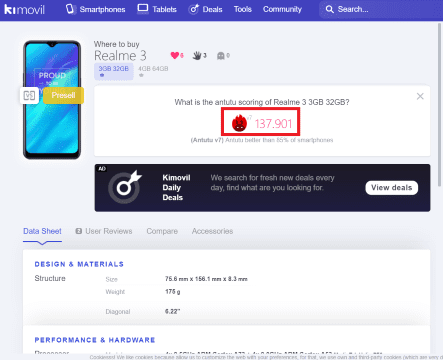Click the deals target icon in navbar
The height and width of the screenshot is (360, 443).
(x=194, y=9)
